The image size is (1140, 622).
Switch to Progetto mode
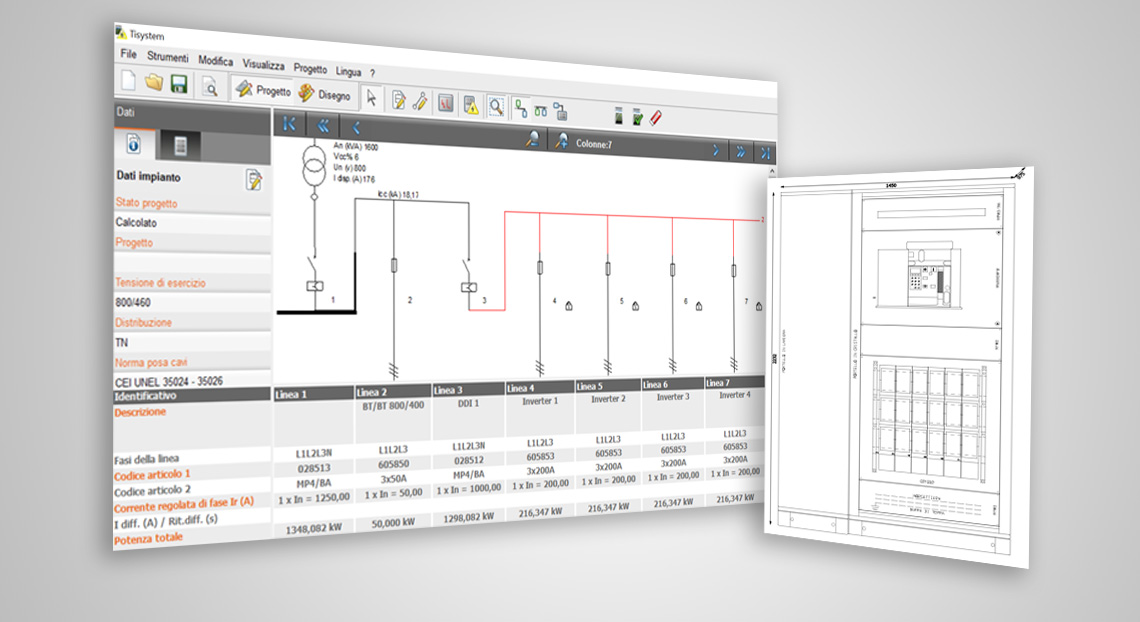click(263, 91)
